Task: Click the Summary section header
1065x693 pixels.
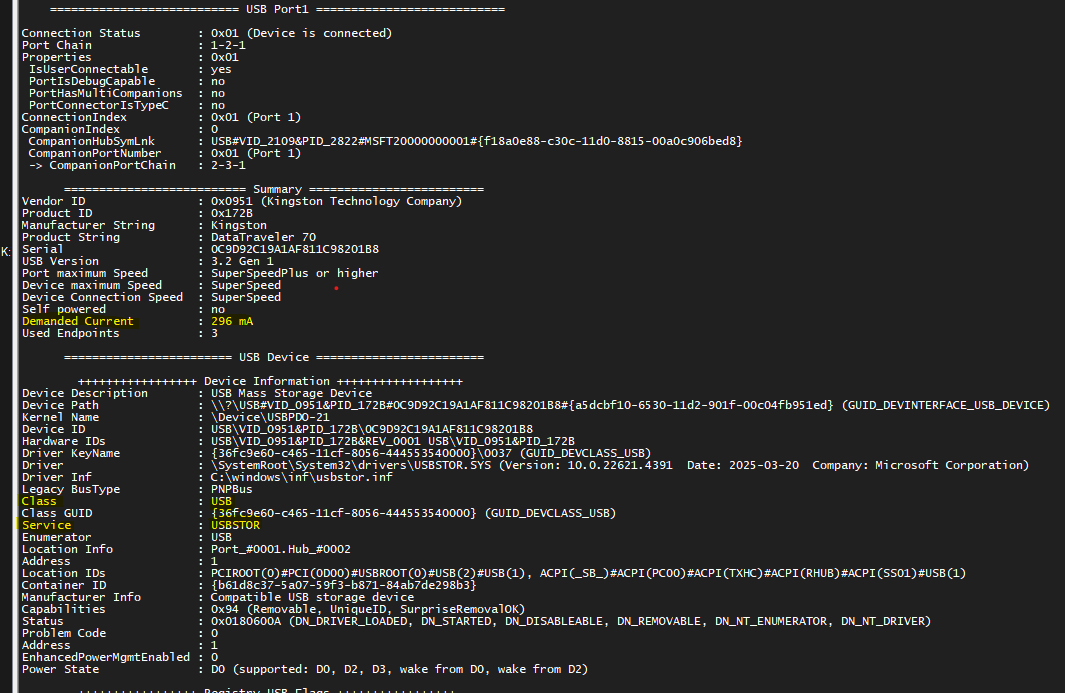Action: tap(277, 189)
